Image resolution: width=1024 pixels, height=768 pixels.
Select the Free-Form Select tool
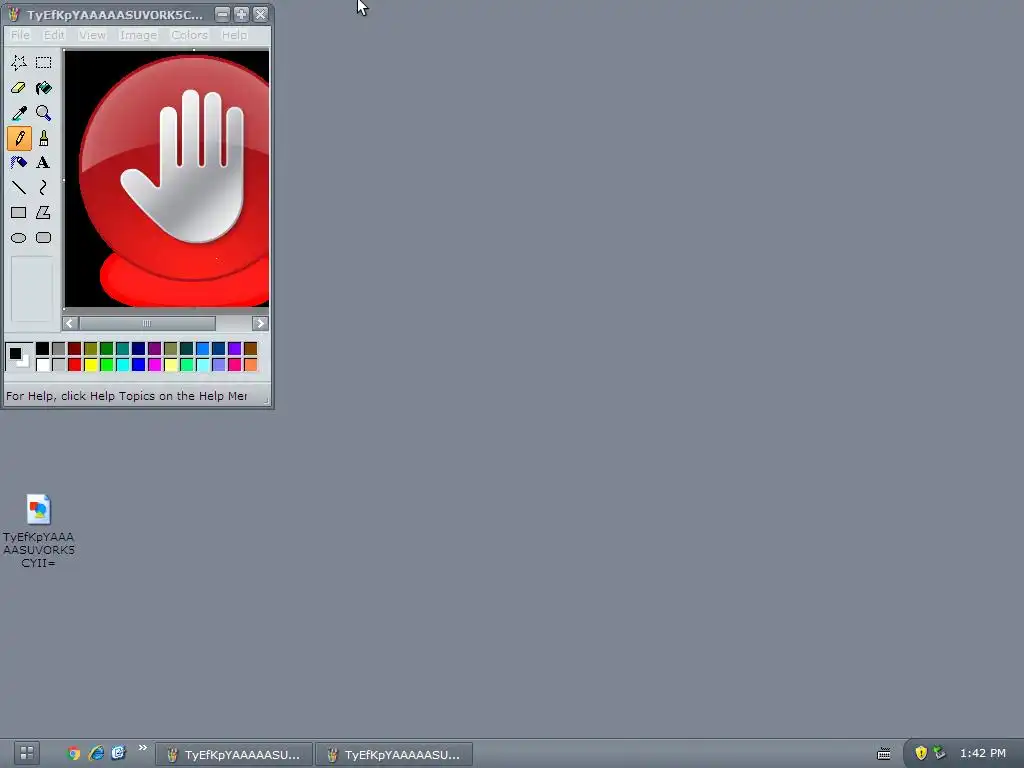pos(19,63)
